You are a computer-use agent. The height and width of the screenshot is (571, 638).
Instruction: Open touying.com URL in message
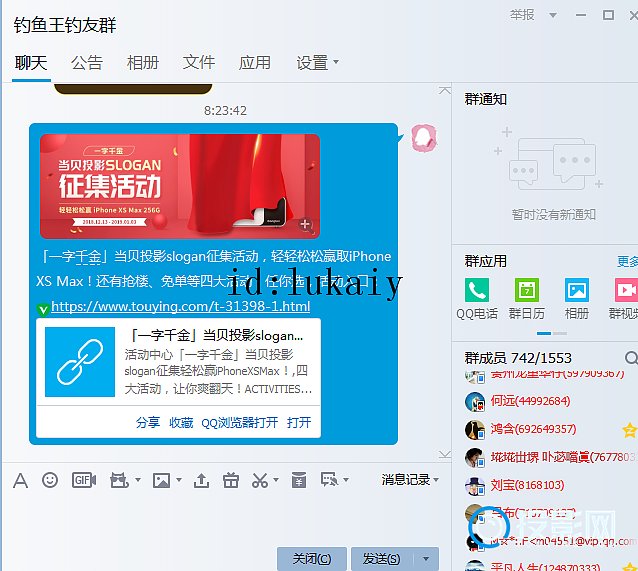pos(181,306)
